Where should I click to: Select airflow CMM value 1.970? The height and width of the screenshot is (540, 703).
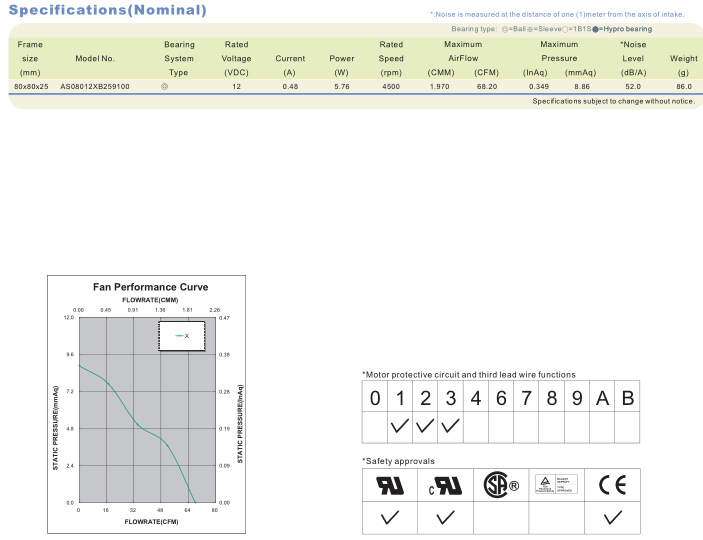point(439,87)
